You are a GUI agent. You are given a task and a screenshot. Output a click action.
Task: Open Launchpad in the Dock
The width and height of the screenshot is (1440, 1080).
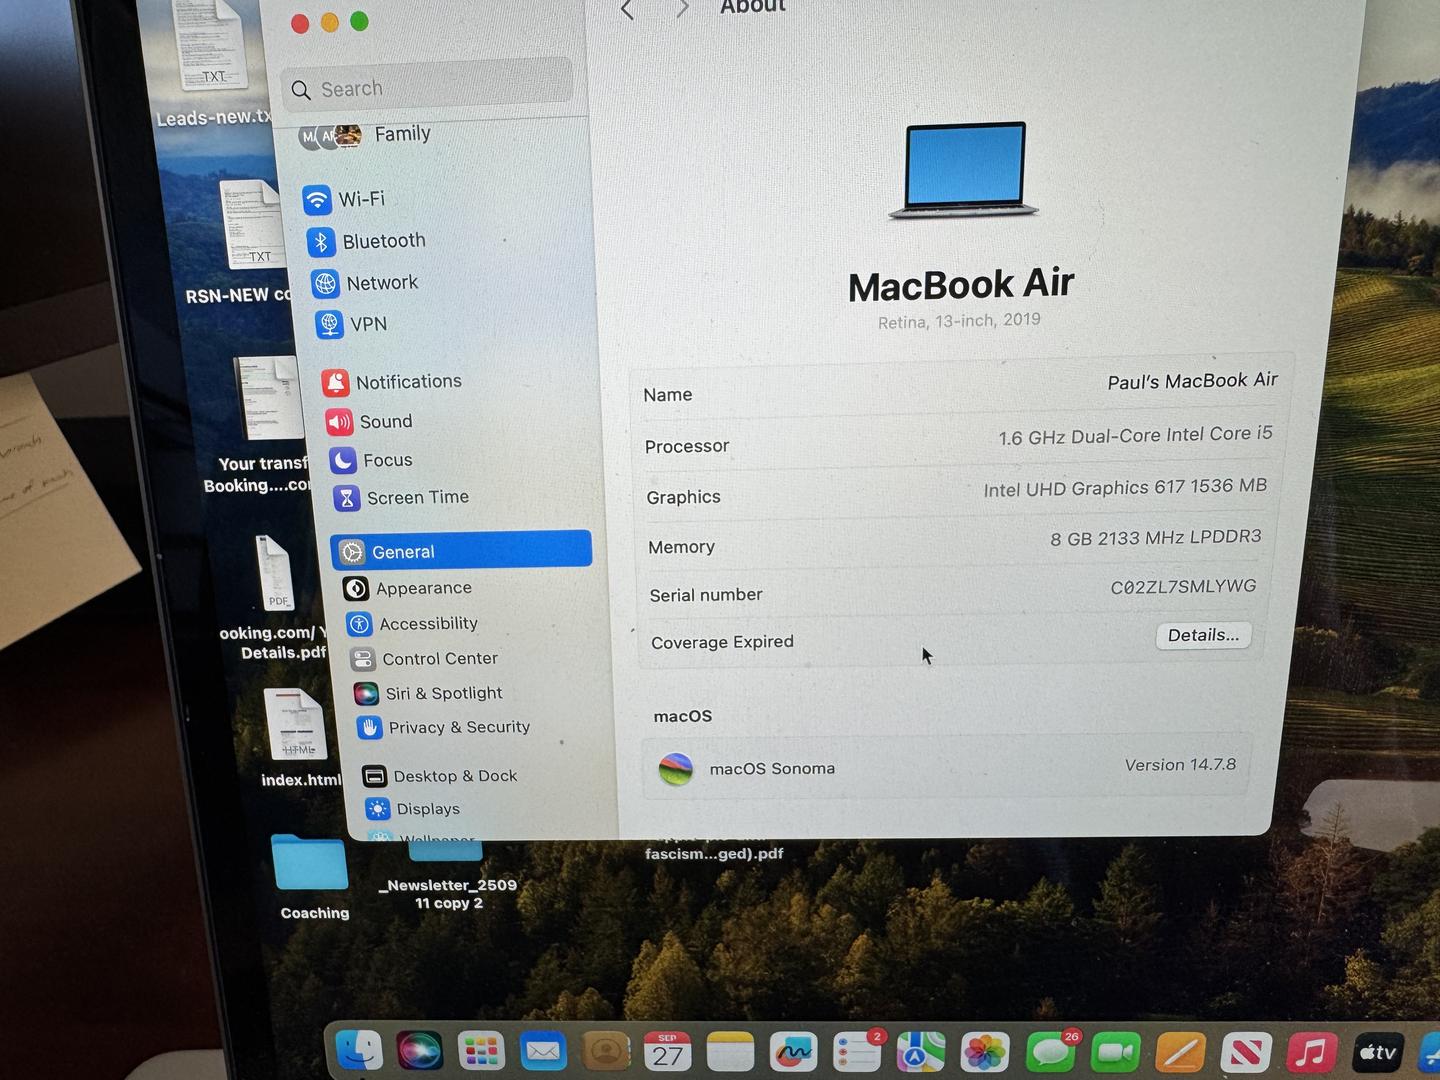click(481, 1051)
